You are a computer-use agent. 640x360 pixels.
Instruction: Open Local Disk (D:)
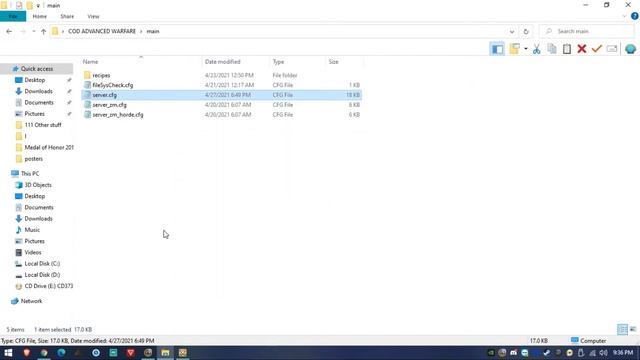[x=42, y=275]
